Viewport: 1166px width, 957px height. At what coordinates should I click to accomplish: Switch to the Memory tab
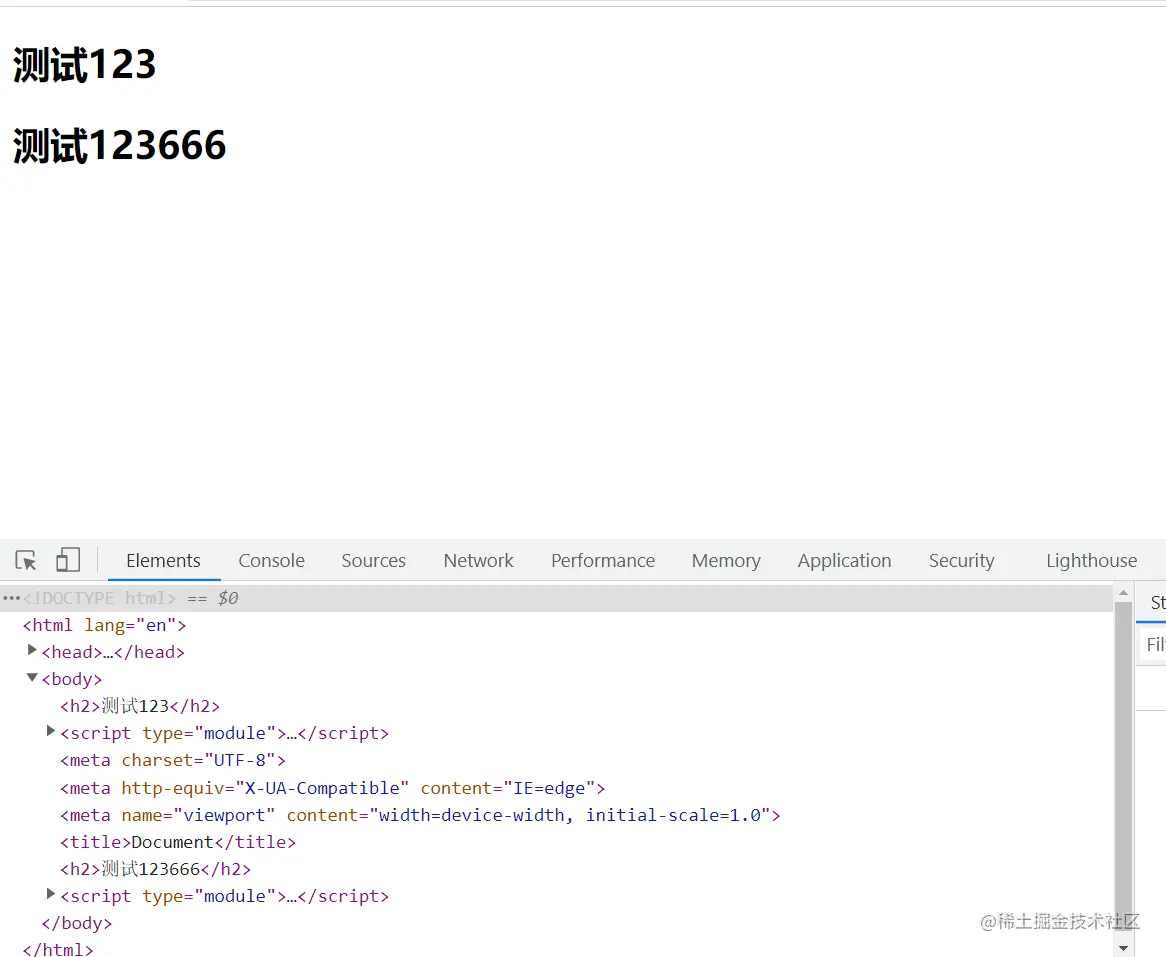726,561
